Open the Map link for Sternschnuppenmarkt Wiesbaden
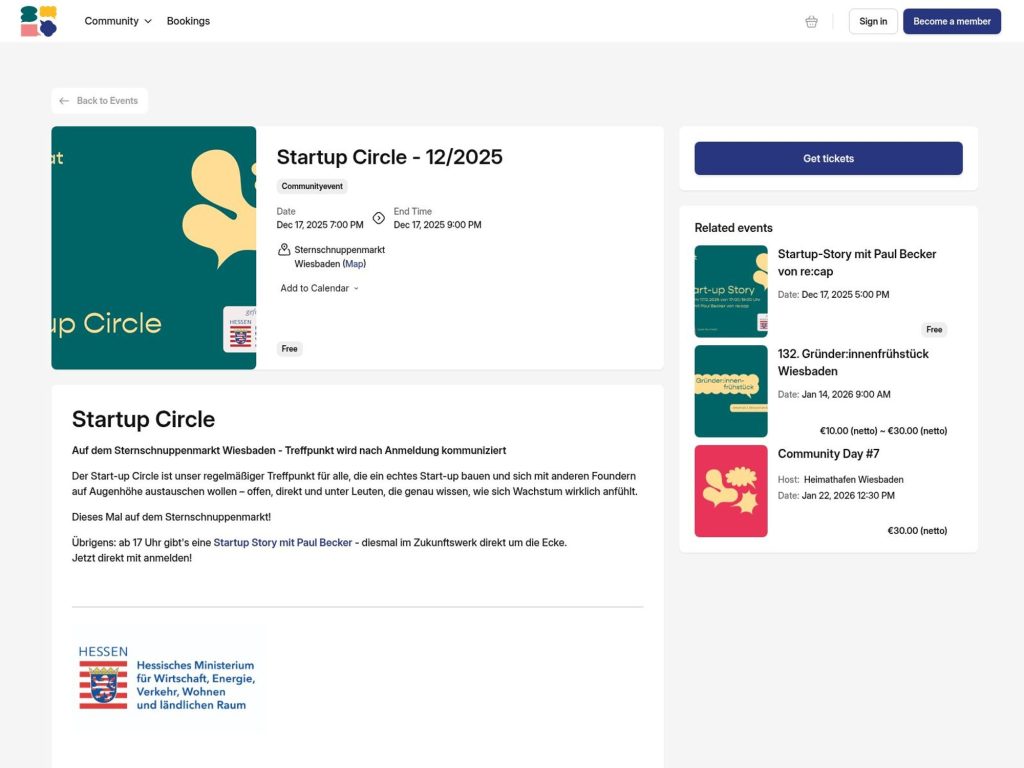The height and width of the screenshot is (768, 1024). point(354,263)
